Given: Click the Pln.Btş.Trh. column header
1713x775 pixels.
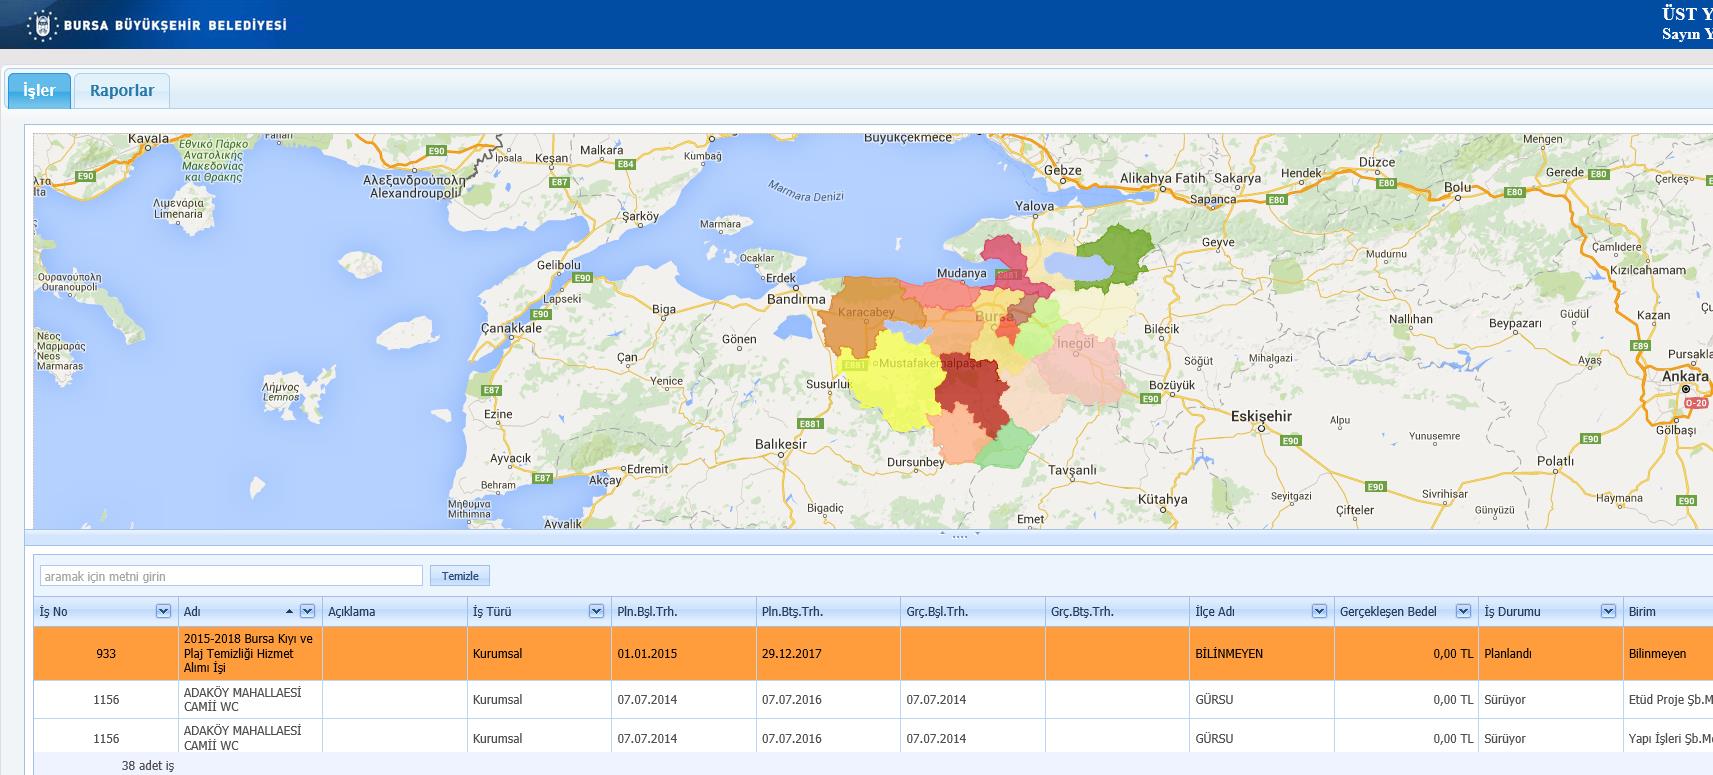Looking at the screenshot, I should [828, 611].
